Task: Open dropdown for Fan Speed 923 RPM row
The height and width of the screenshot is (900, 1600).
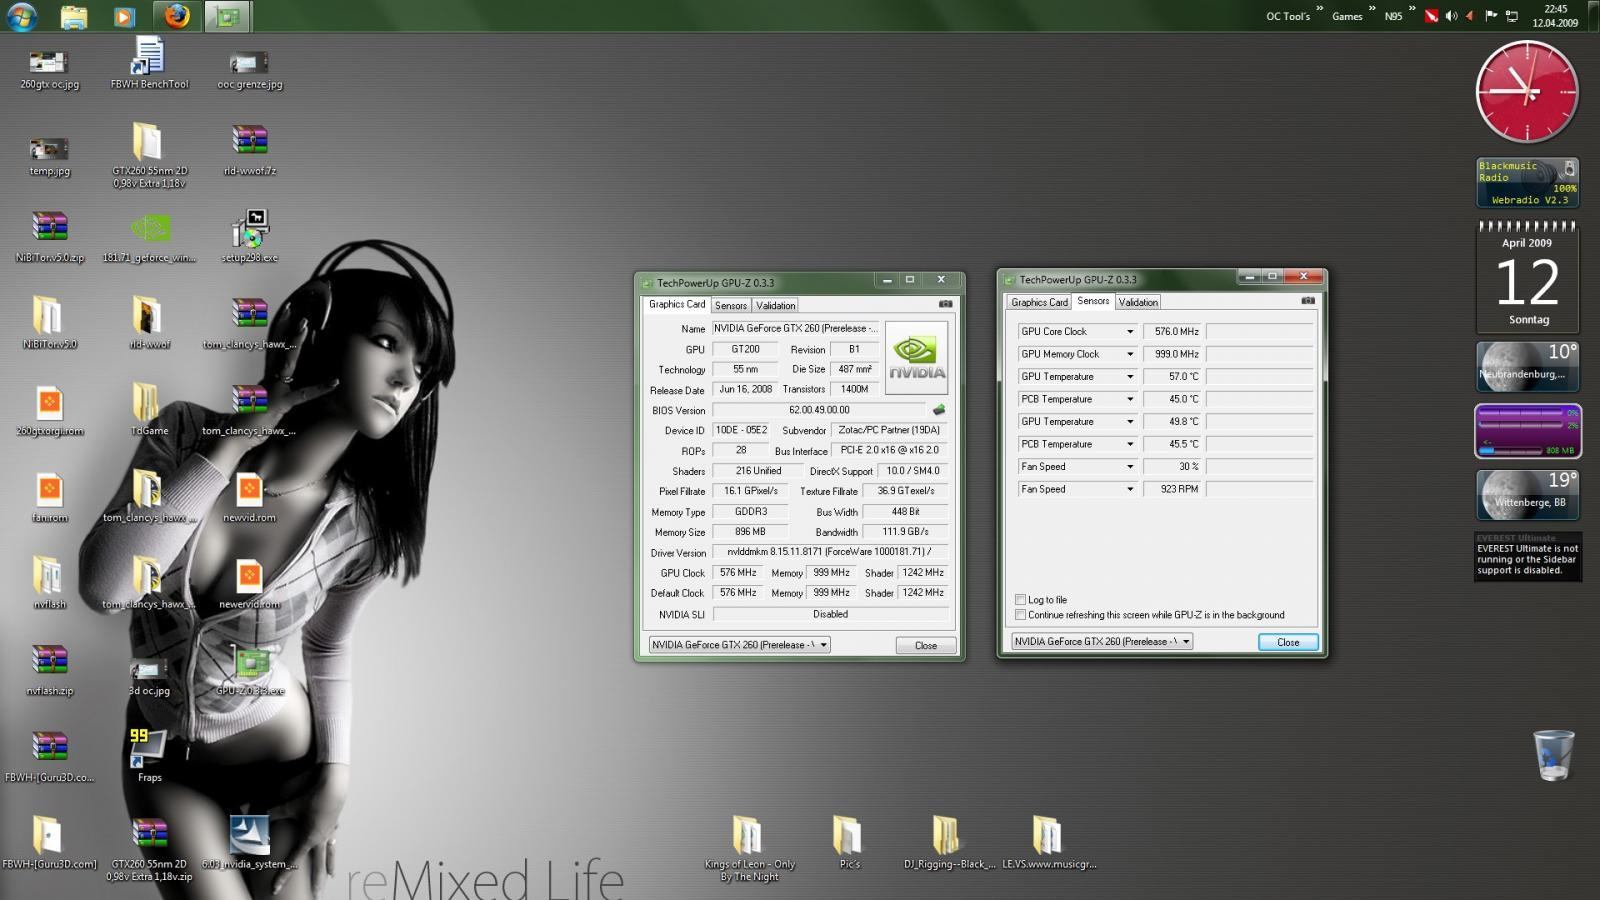Action: pyautogui.click(x=1130, y=489)
